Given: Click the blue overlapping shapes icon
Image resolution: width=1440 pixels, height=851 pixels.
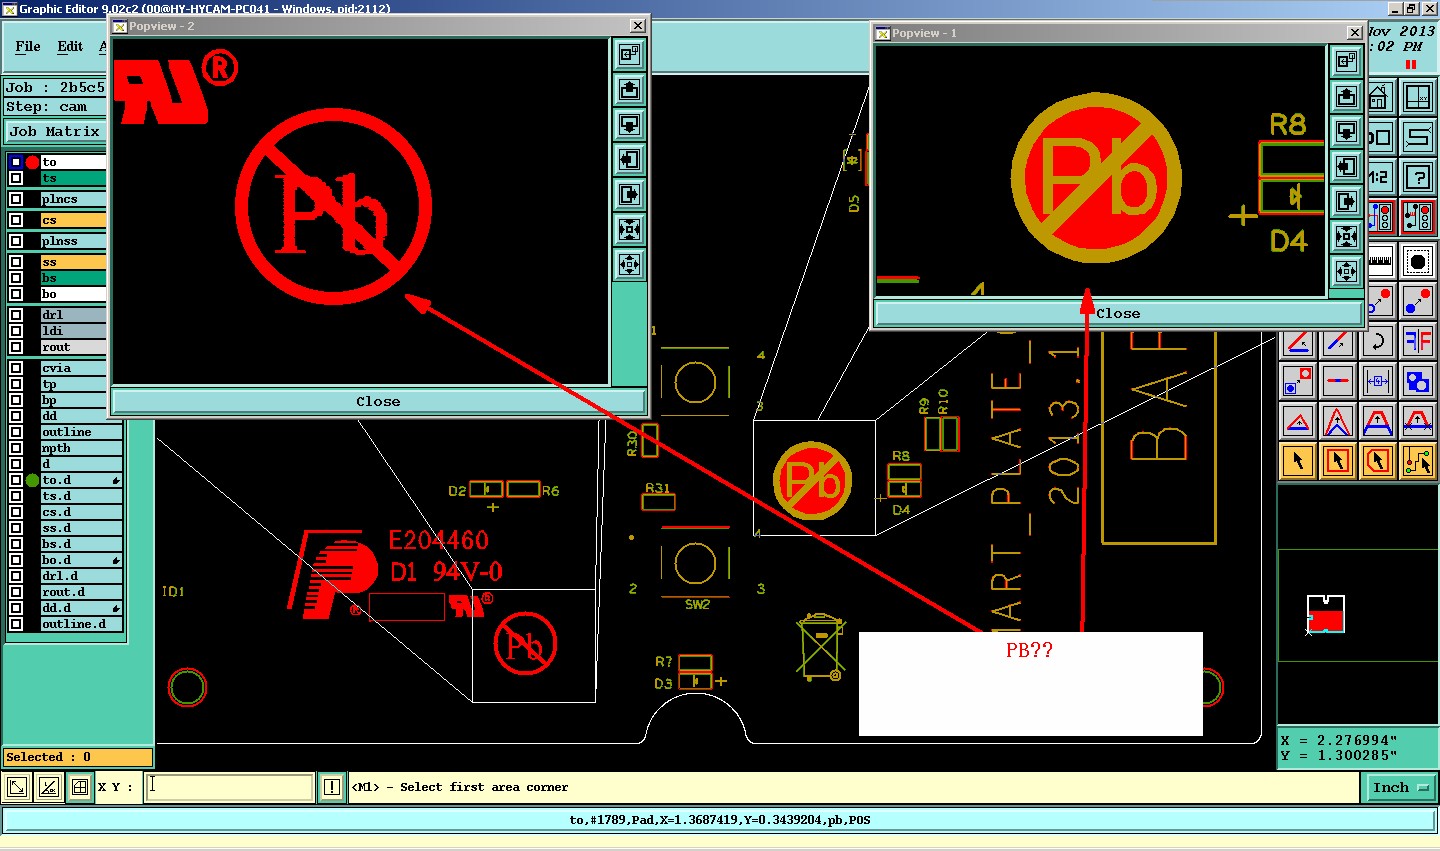Looking at the screenshot, I should click(1418, 381).
